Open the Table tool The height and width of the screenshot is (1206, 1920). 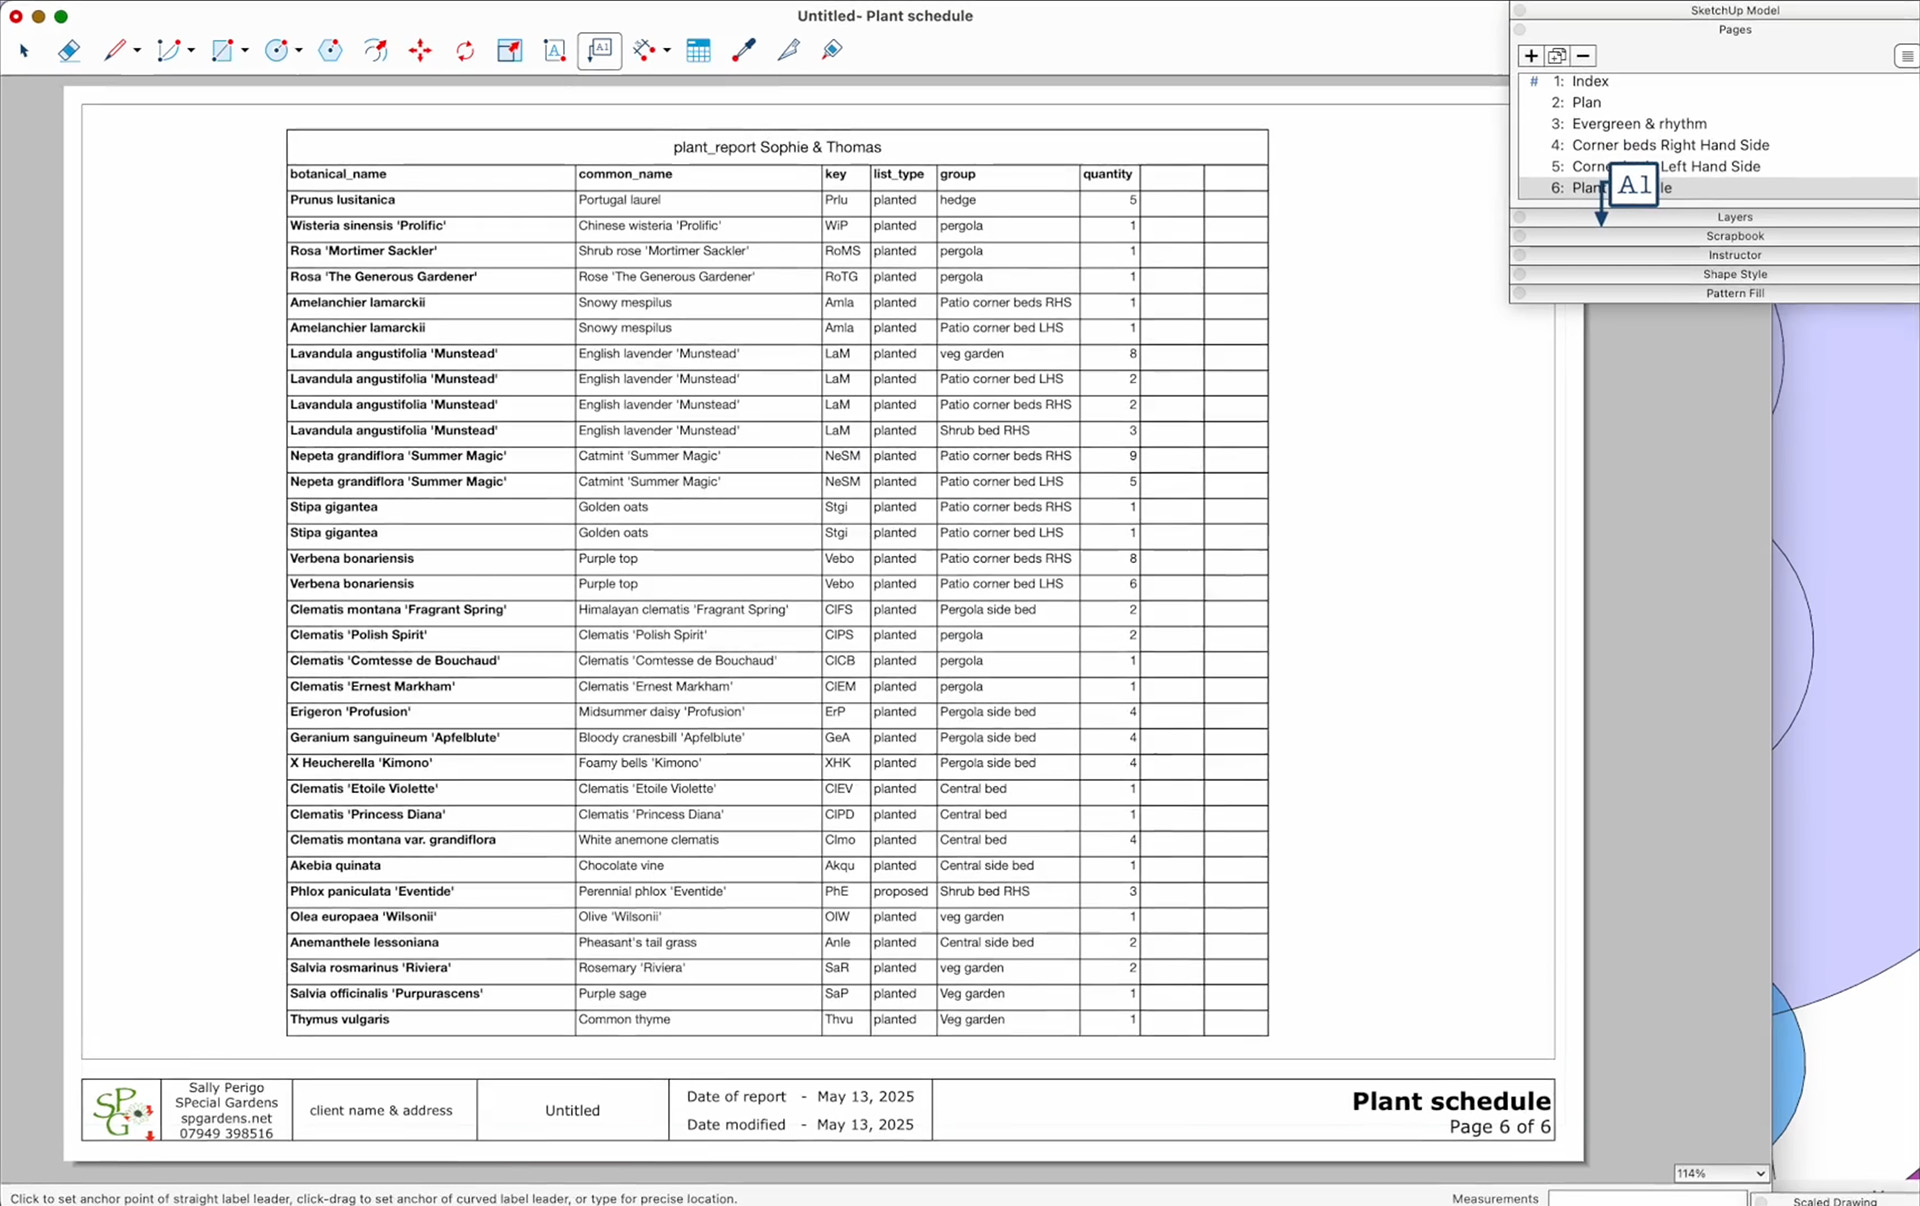pyautogui.click(x=698, y=50)
